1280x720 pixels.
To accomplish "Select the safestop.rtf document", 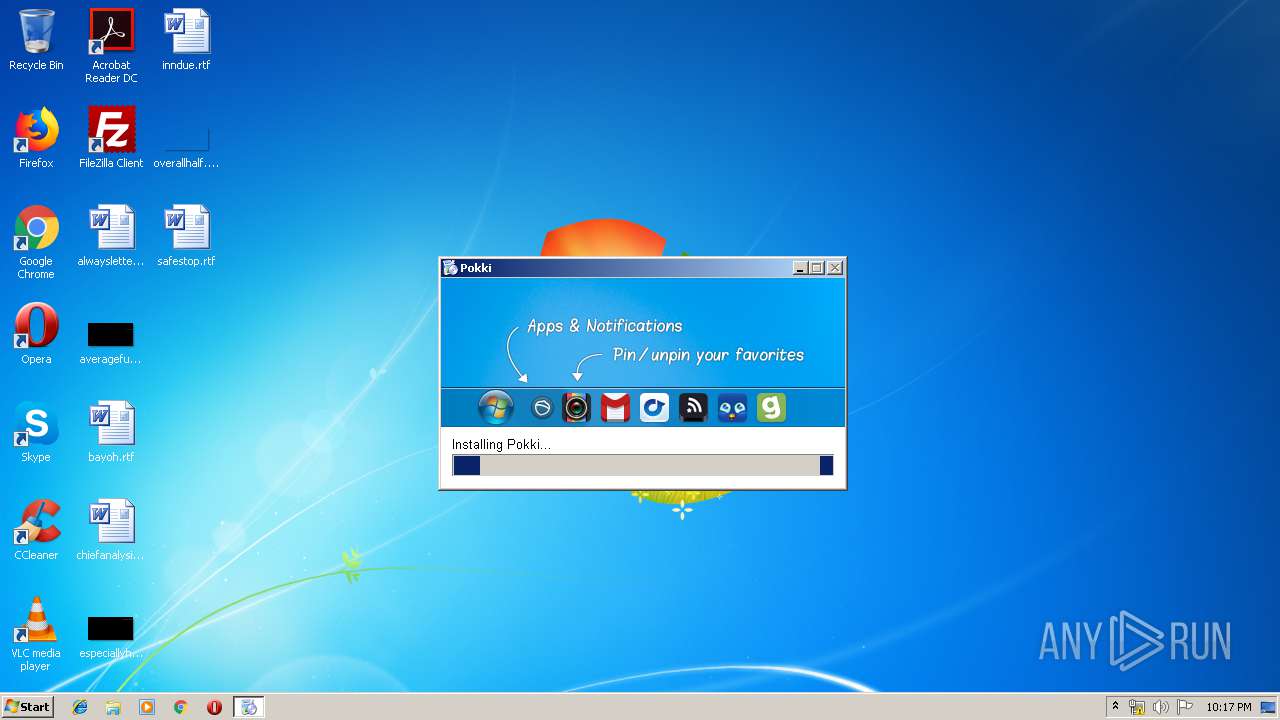I will [186, 236].
